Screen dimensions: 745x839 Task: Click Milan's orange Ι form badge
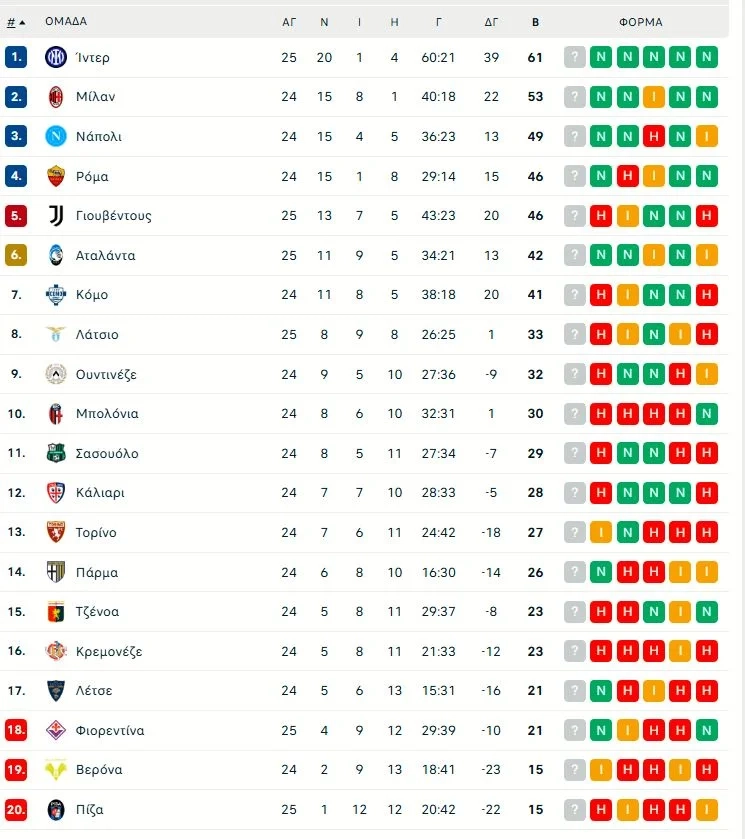click(x=654, y=97)
